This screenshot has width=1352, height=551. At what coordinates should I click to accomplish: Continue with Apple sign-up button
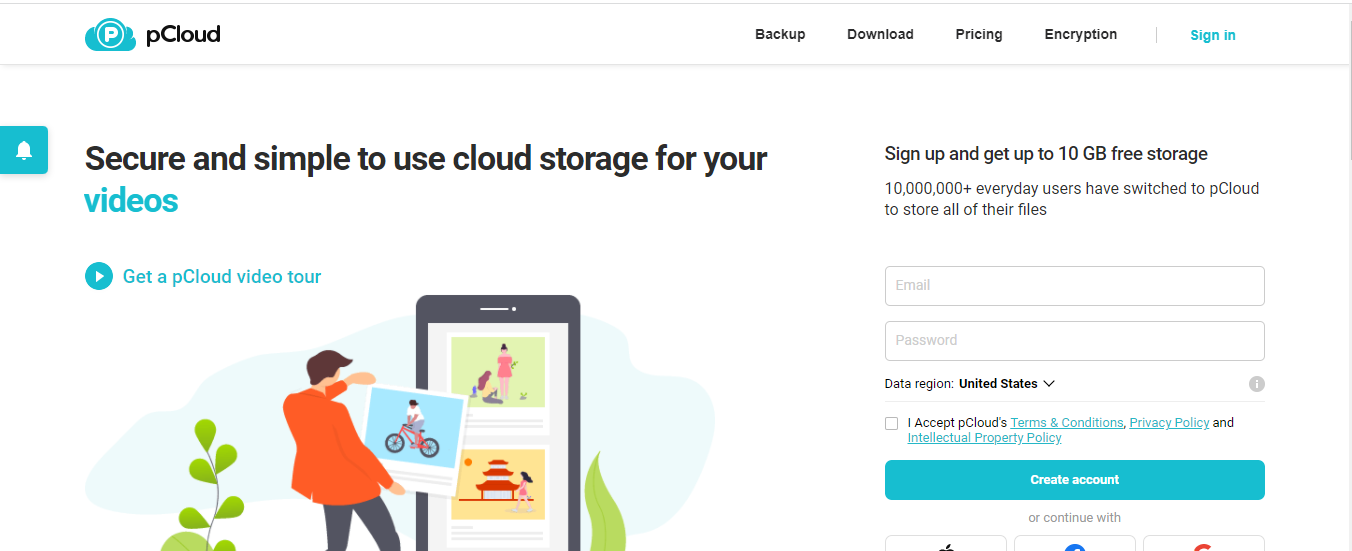(946, 544)
